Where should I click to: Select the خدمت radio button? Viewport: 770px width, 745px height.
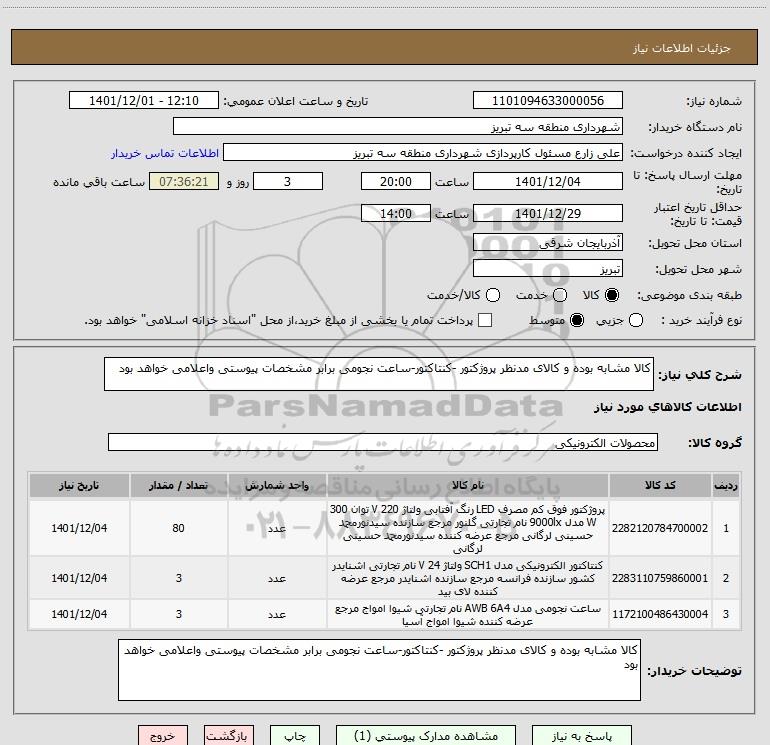point(560,295)
